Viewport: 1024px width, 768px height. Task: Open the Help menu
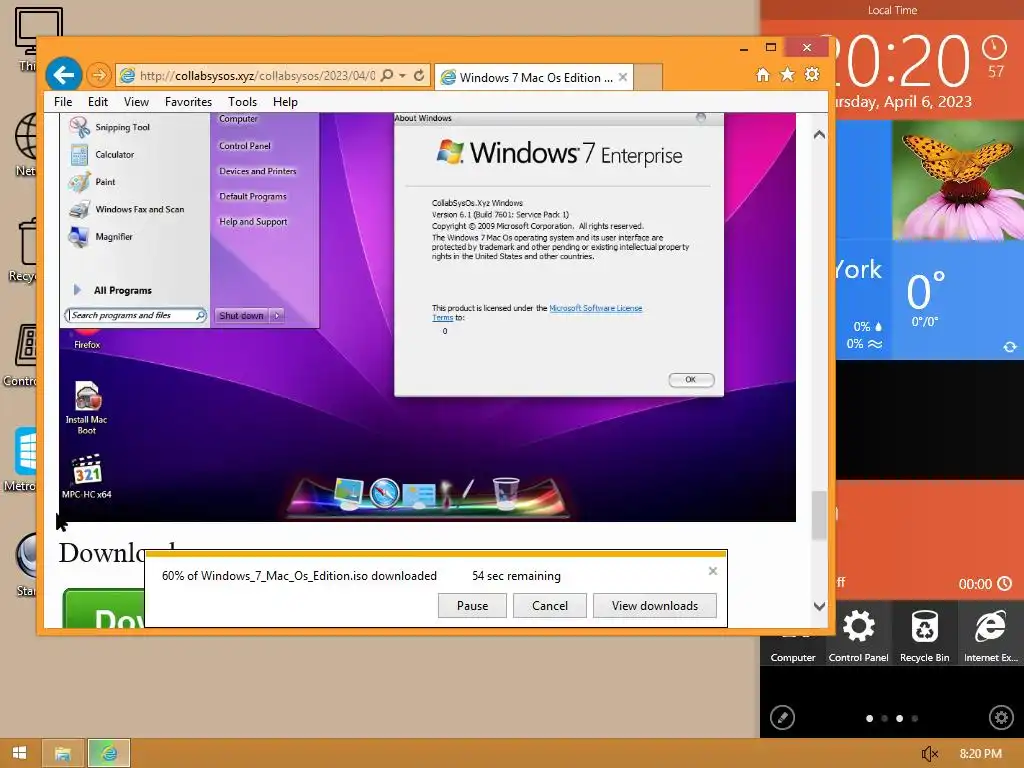[x=285, y=102]
